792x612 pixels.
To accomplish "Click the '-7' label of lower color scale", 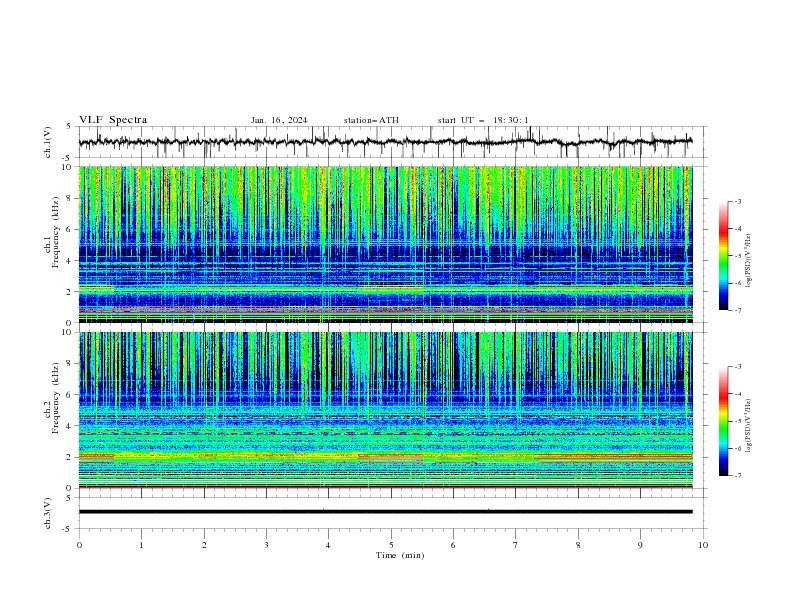I will pyautogui.click(x=738, y=475).
